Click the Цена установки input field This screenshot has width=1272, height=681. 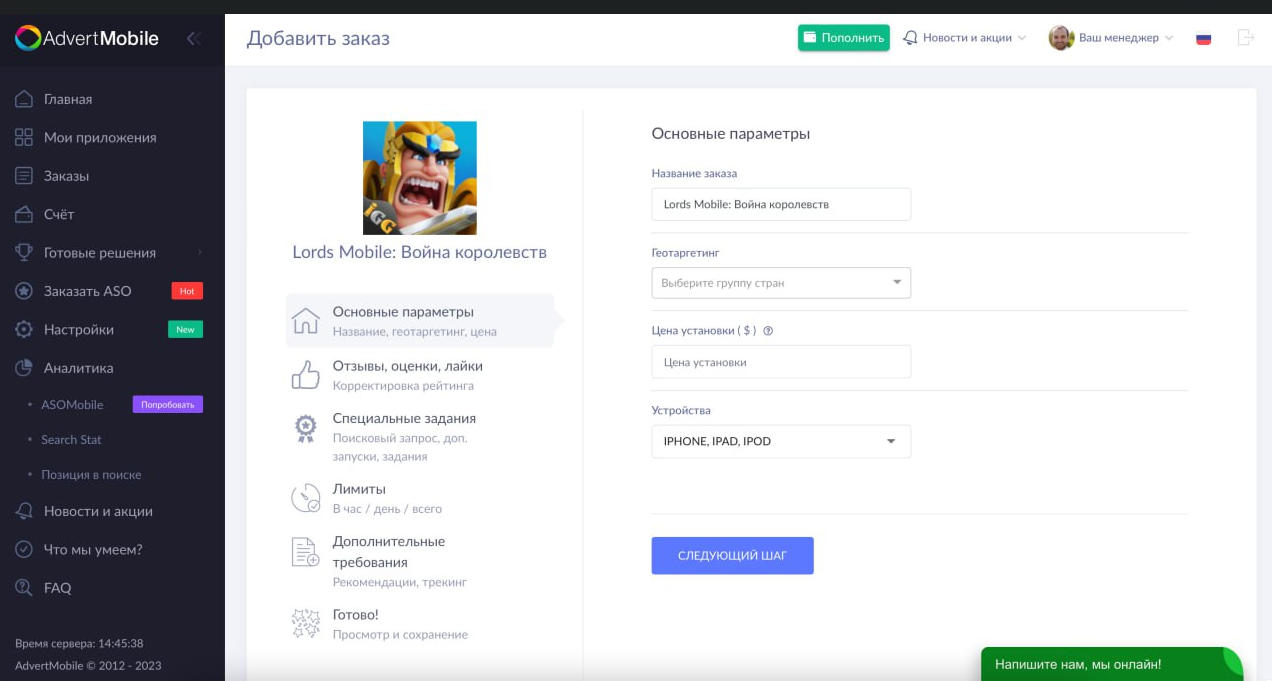781,362
